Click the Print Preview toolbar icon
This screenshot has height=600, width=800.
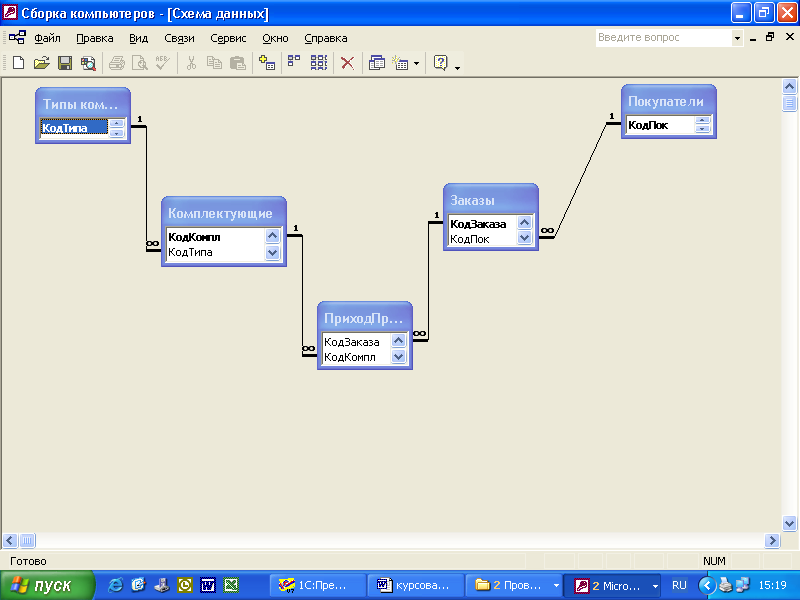pos(140,63)
